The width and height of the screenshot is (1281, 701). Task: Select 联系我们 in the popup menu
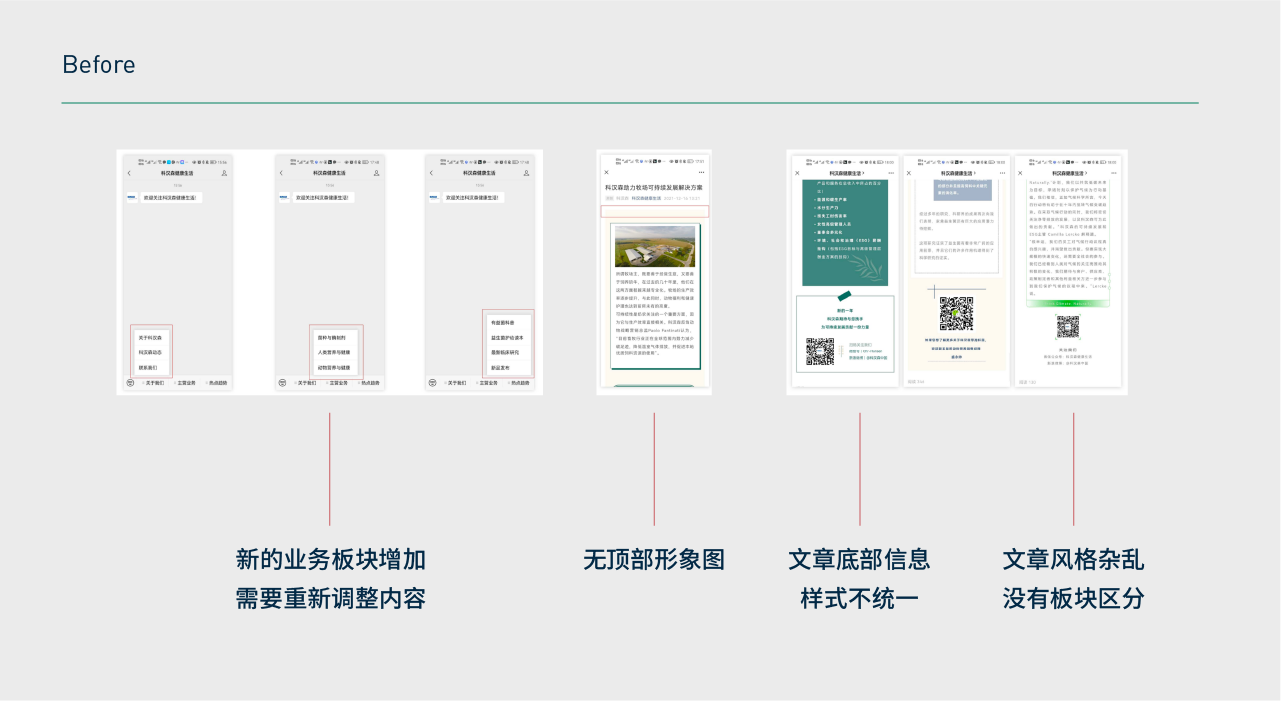pyautogui.click(x=150, y=367)
